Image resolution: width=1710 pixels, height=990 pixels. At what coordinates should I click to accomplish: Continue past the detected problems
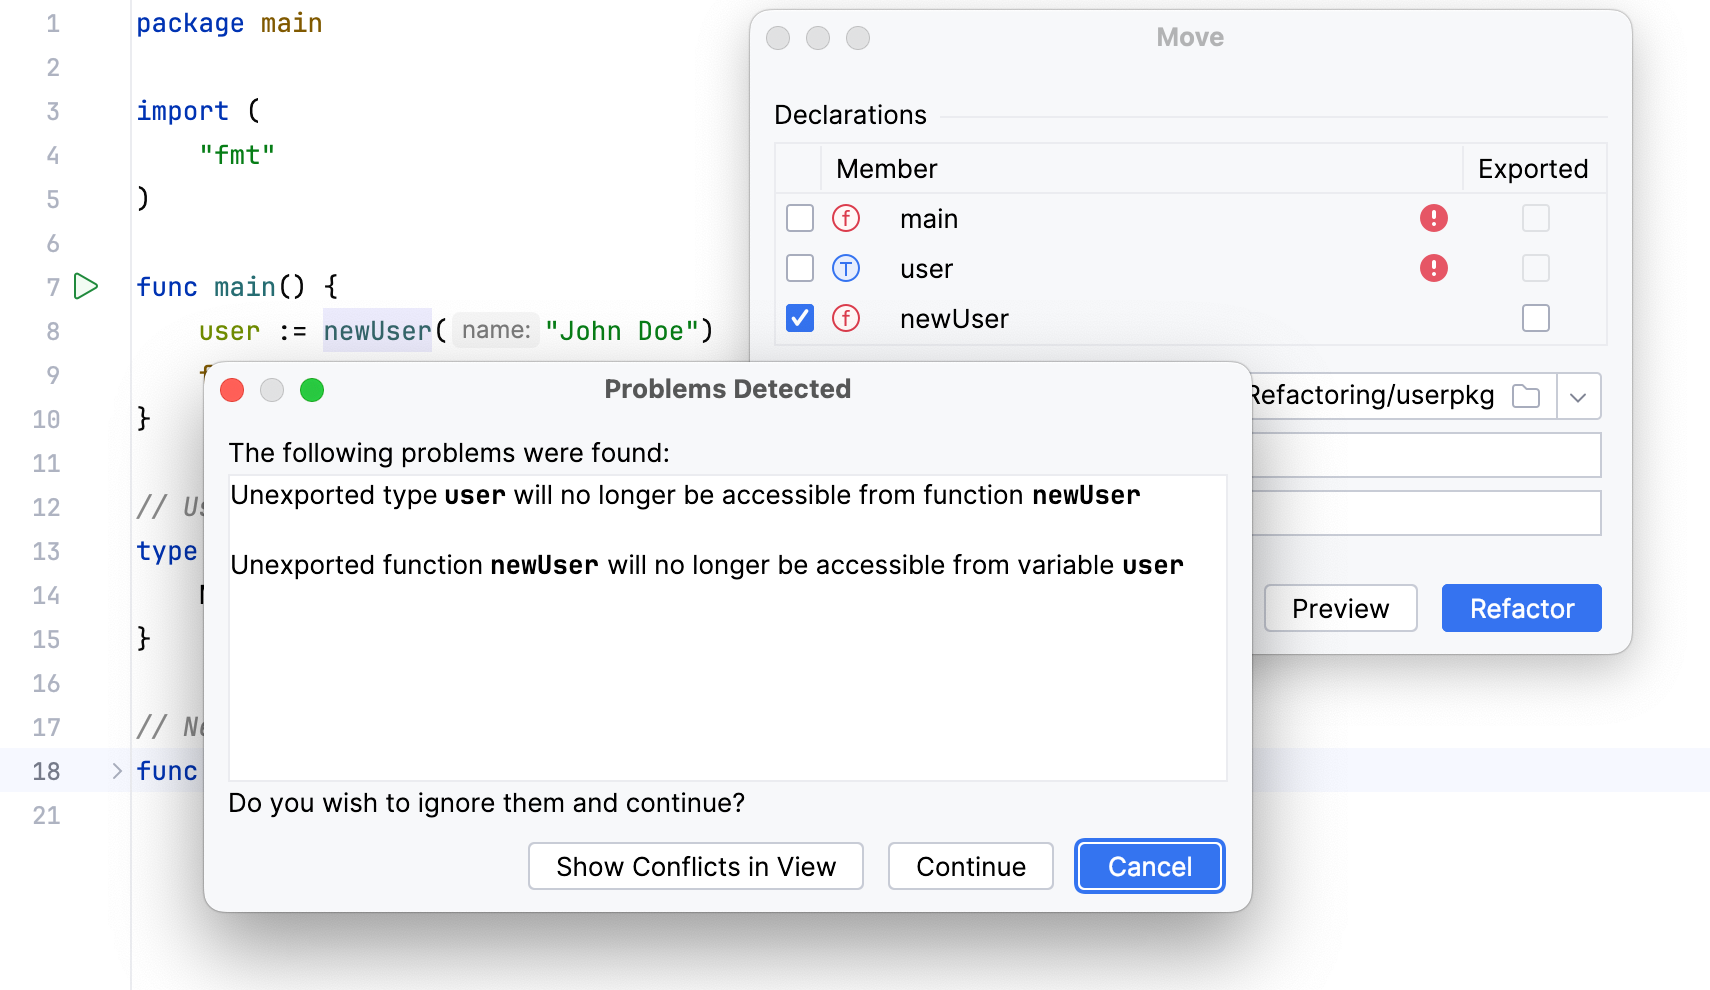(x=970, y=866)
